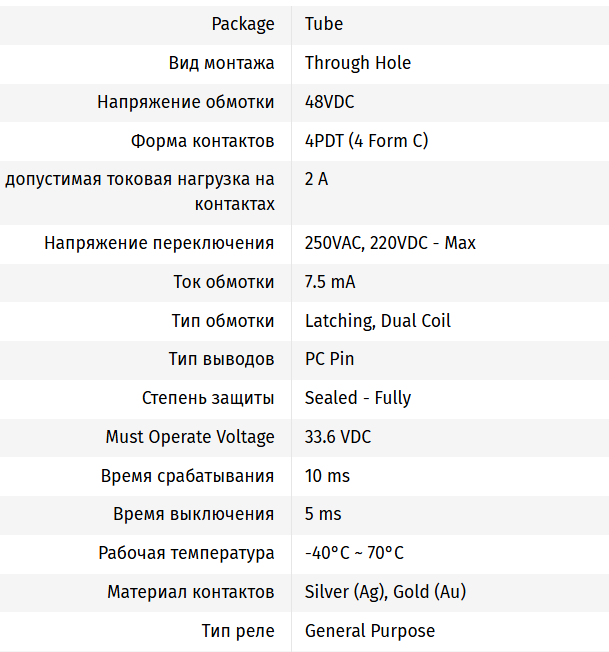
Task: Click the "Must Operate Voltage" label
Action: click(190, 437)
